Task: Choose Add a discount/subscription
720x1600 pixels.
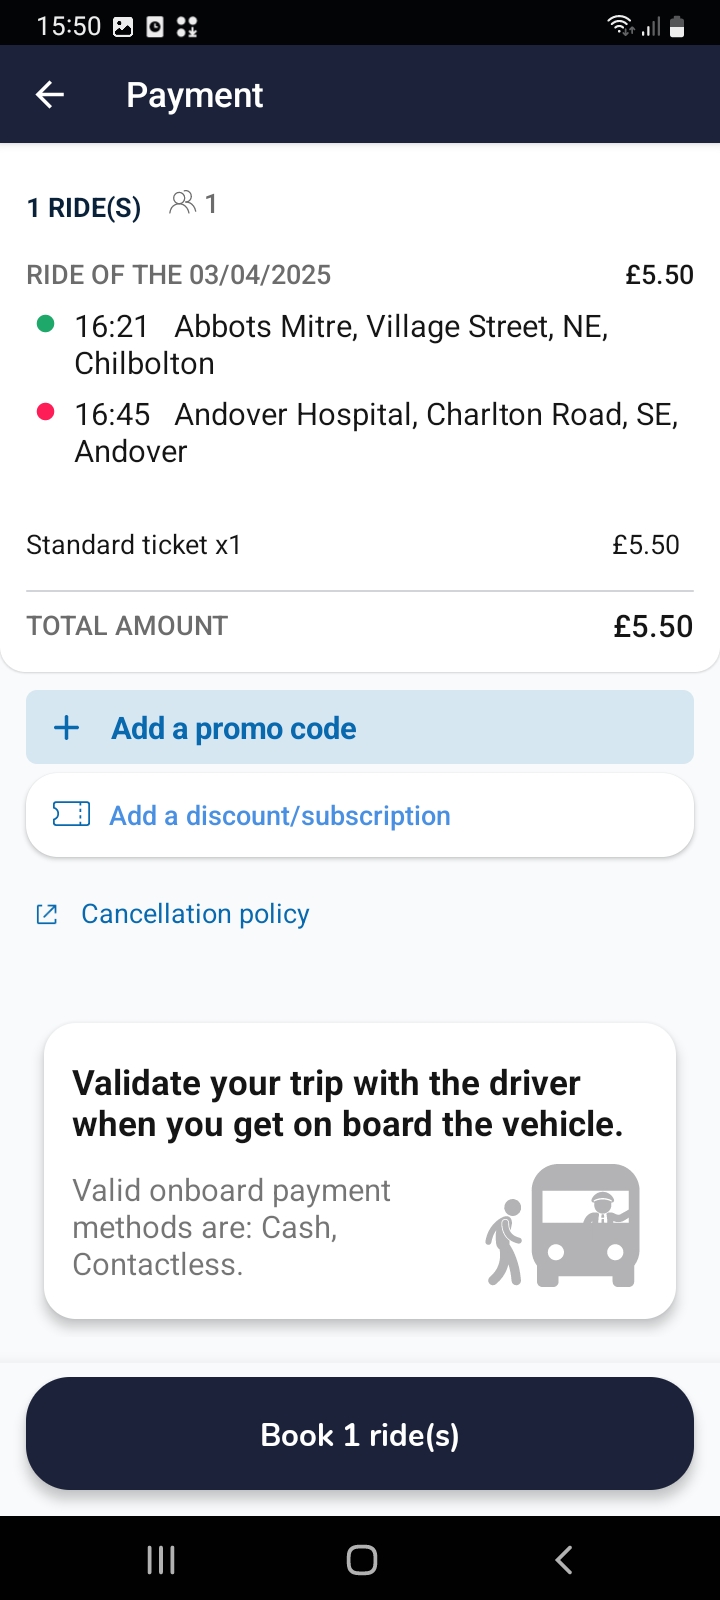Action: pyautogui.click(x=280, y=816)
